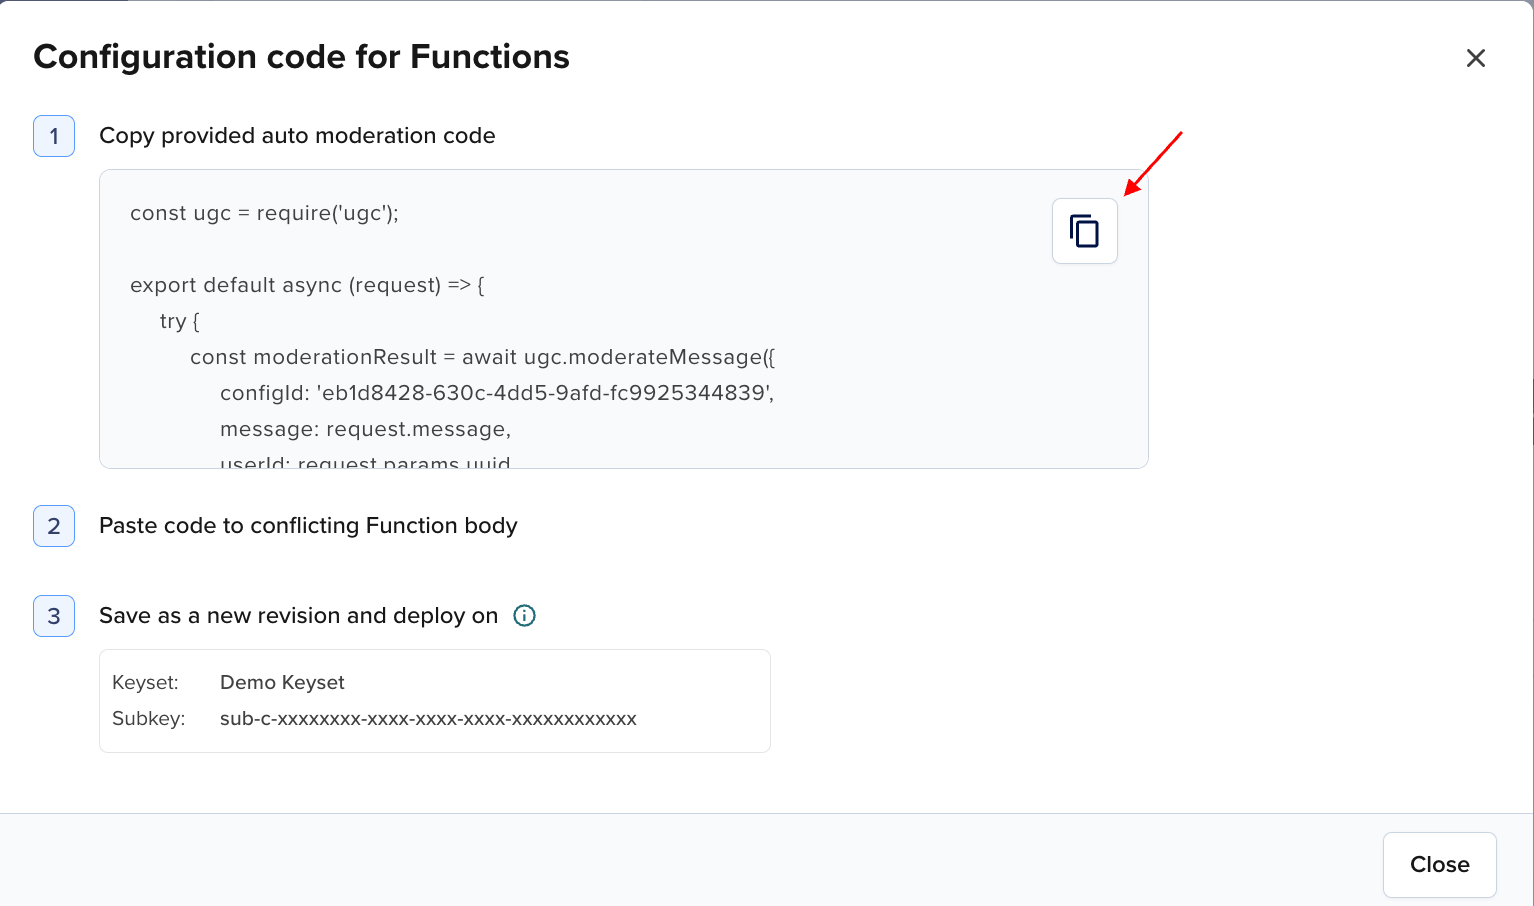Select the step 3 number badge
Viewport: 1534px width, 906px height.
coord(53,616)
